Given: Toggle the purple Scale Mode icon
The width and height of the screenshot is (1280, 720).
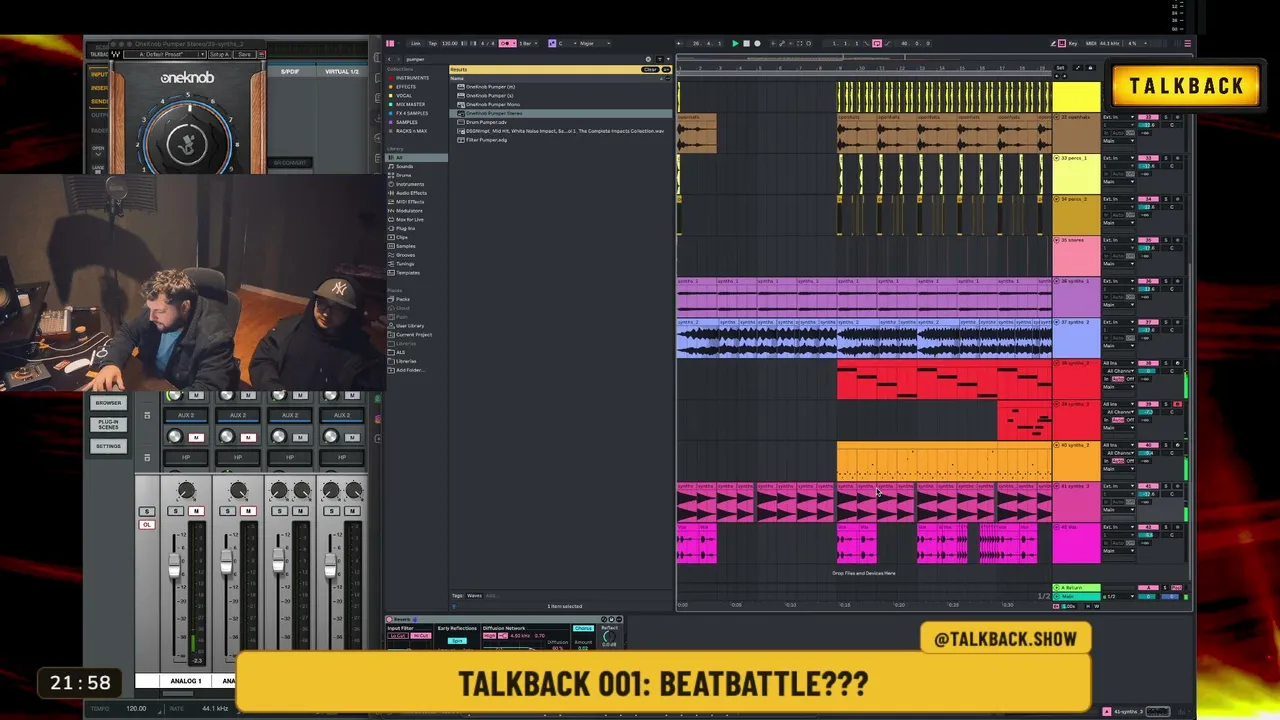Looking at the screenshot, I should tap(551, 43).
